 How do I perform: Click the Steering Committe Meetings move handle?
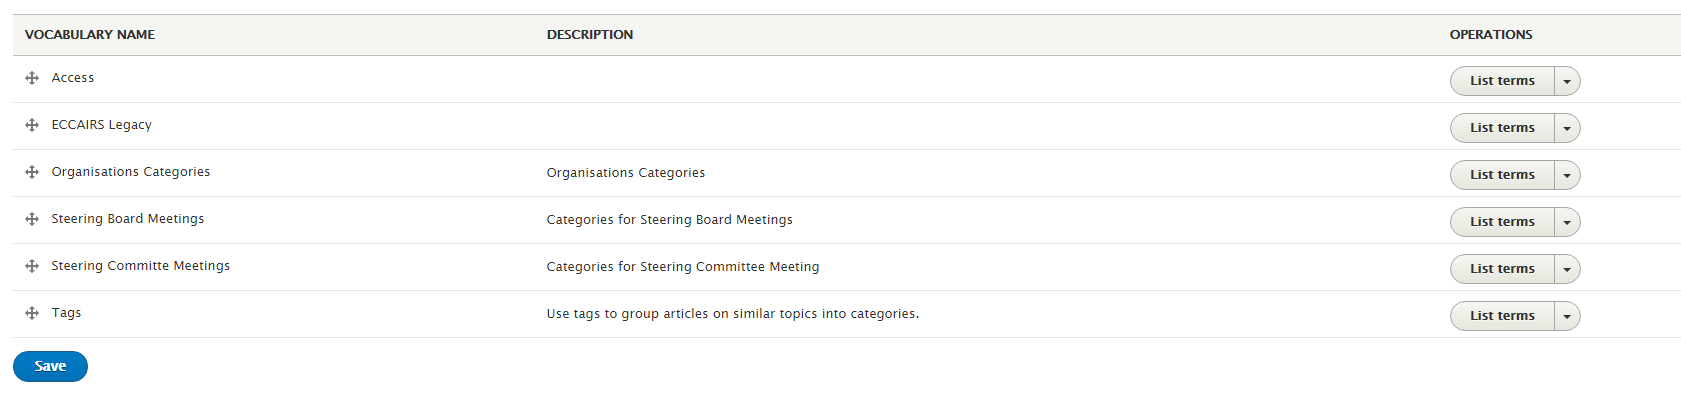pos(32,266)
